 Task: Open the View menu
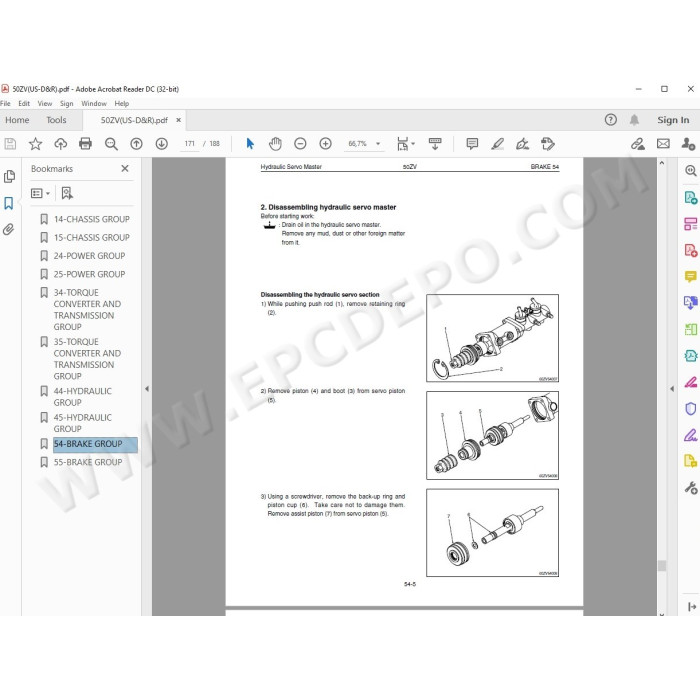[x=45, y=104]
